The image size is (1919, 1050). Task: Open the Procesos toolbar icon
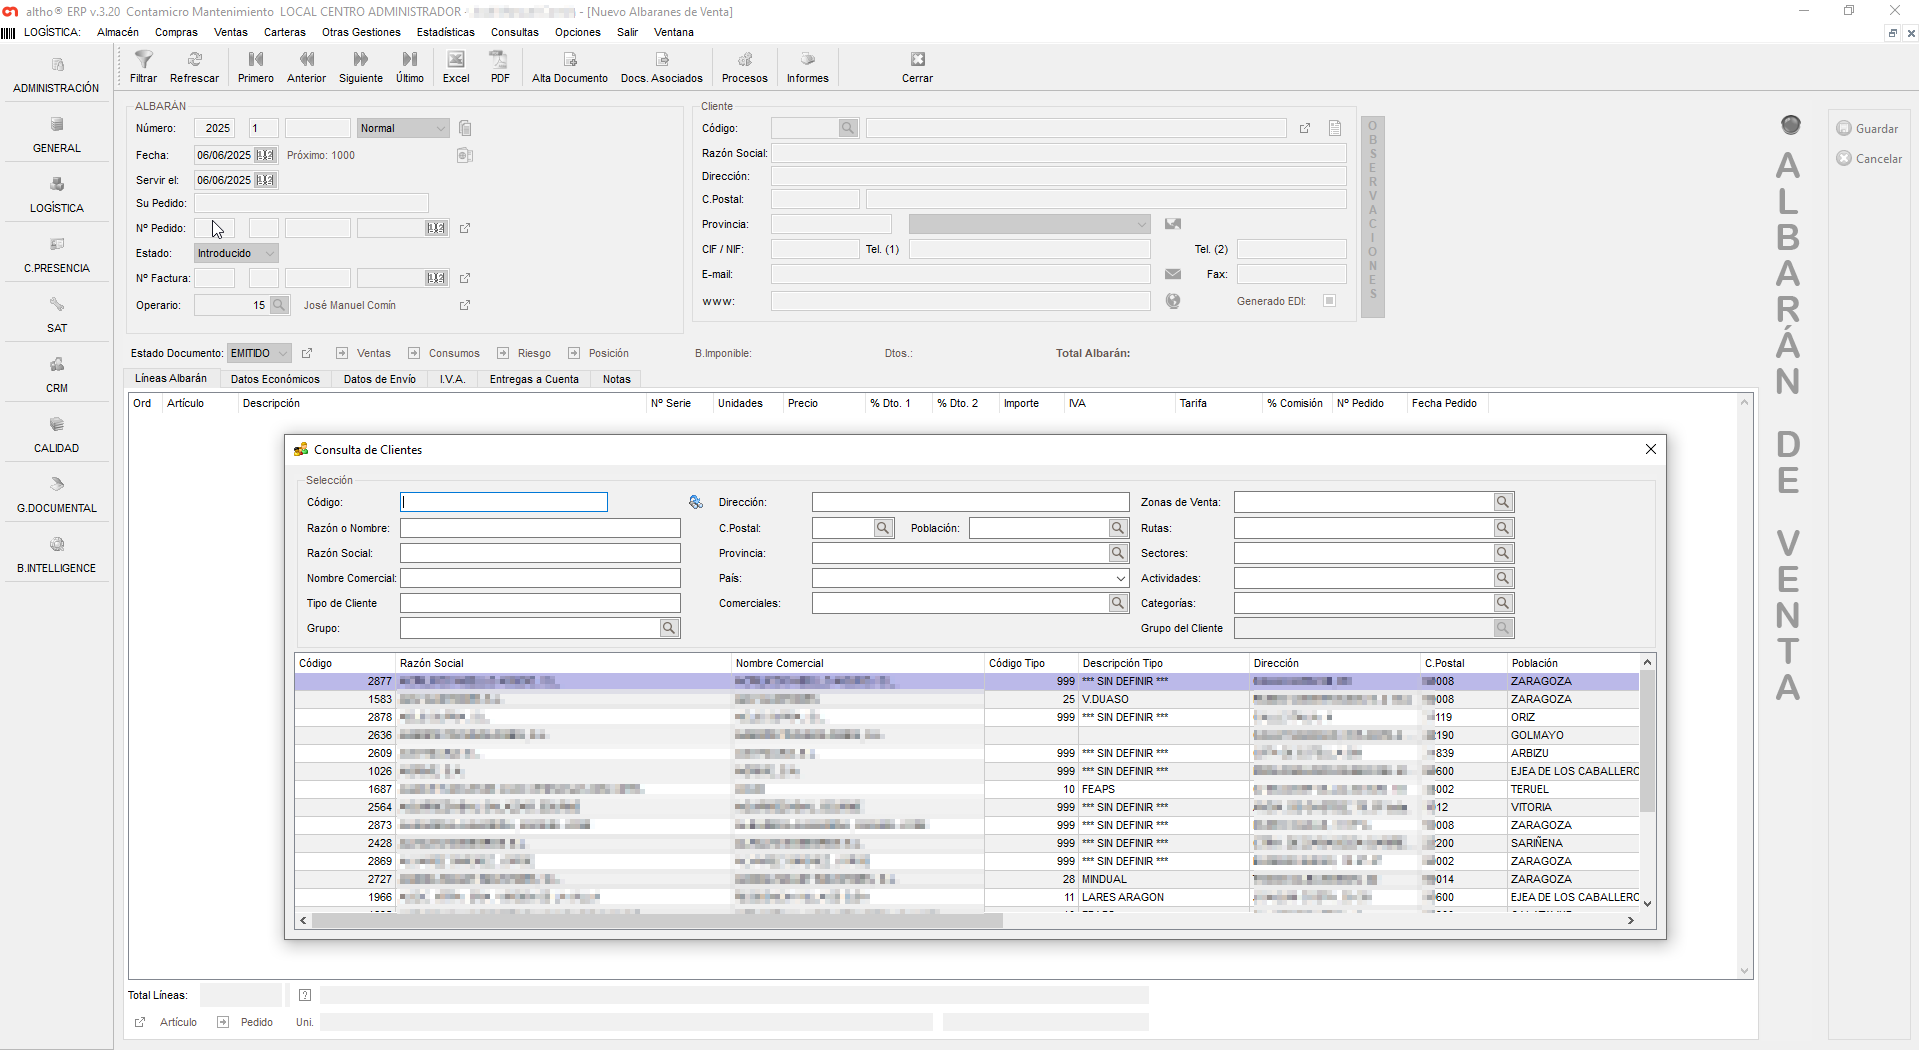pos(744,61)
